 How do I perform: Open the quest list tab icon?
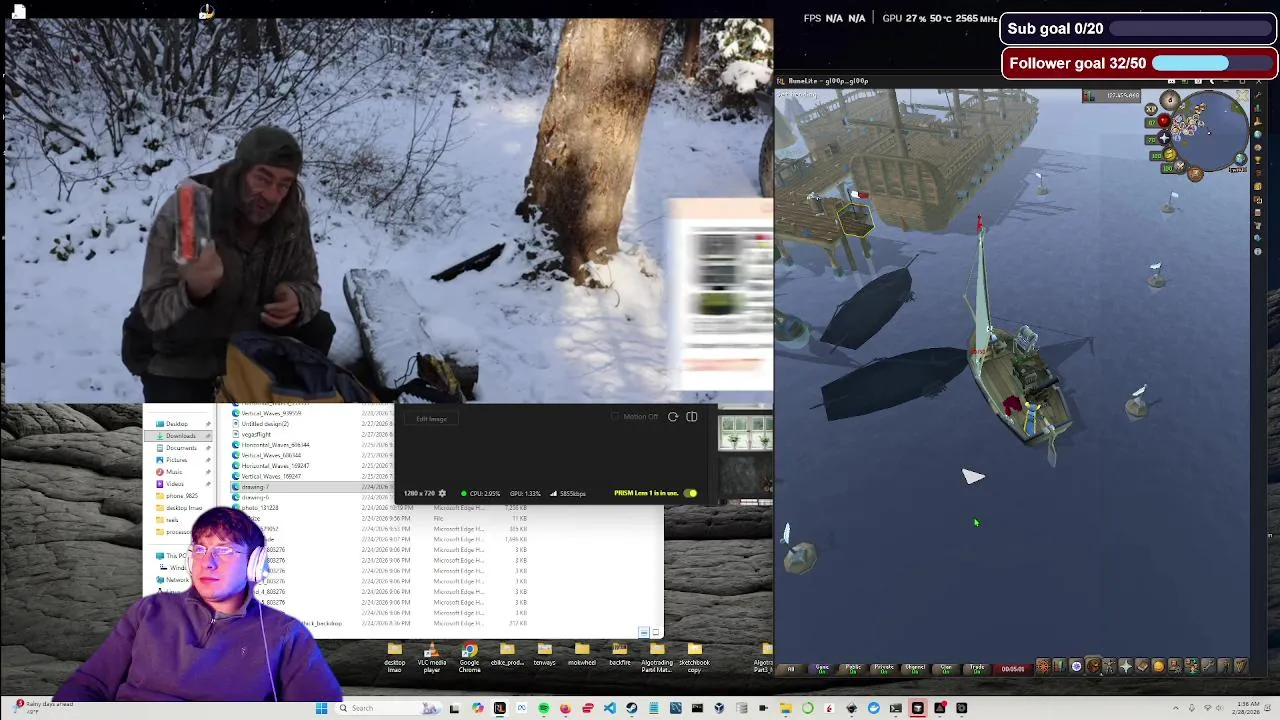point(1076,666)
